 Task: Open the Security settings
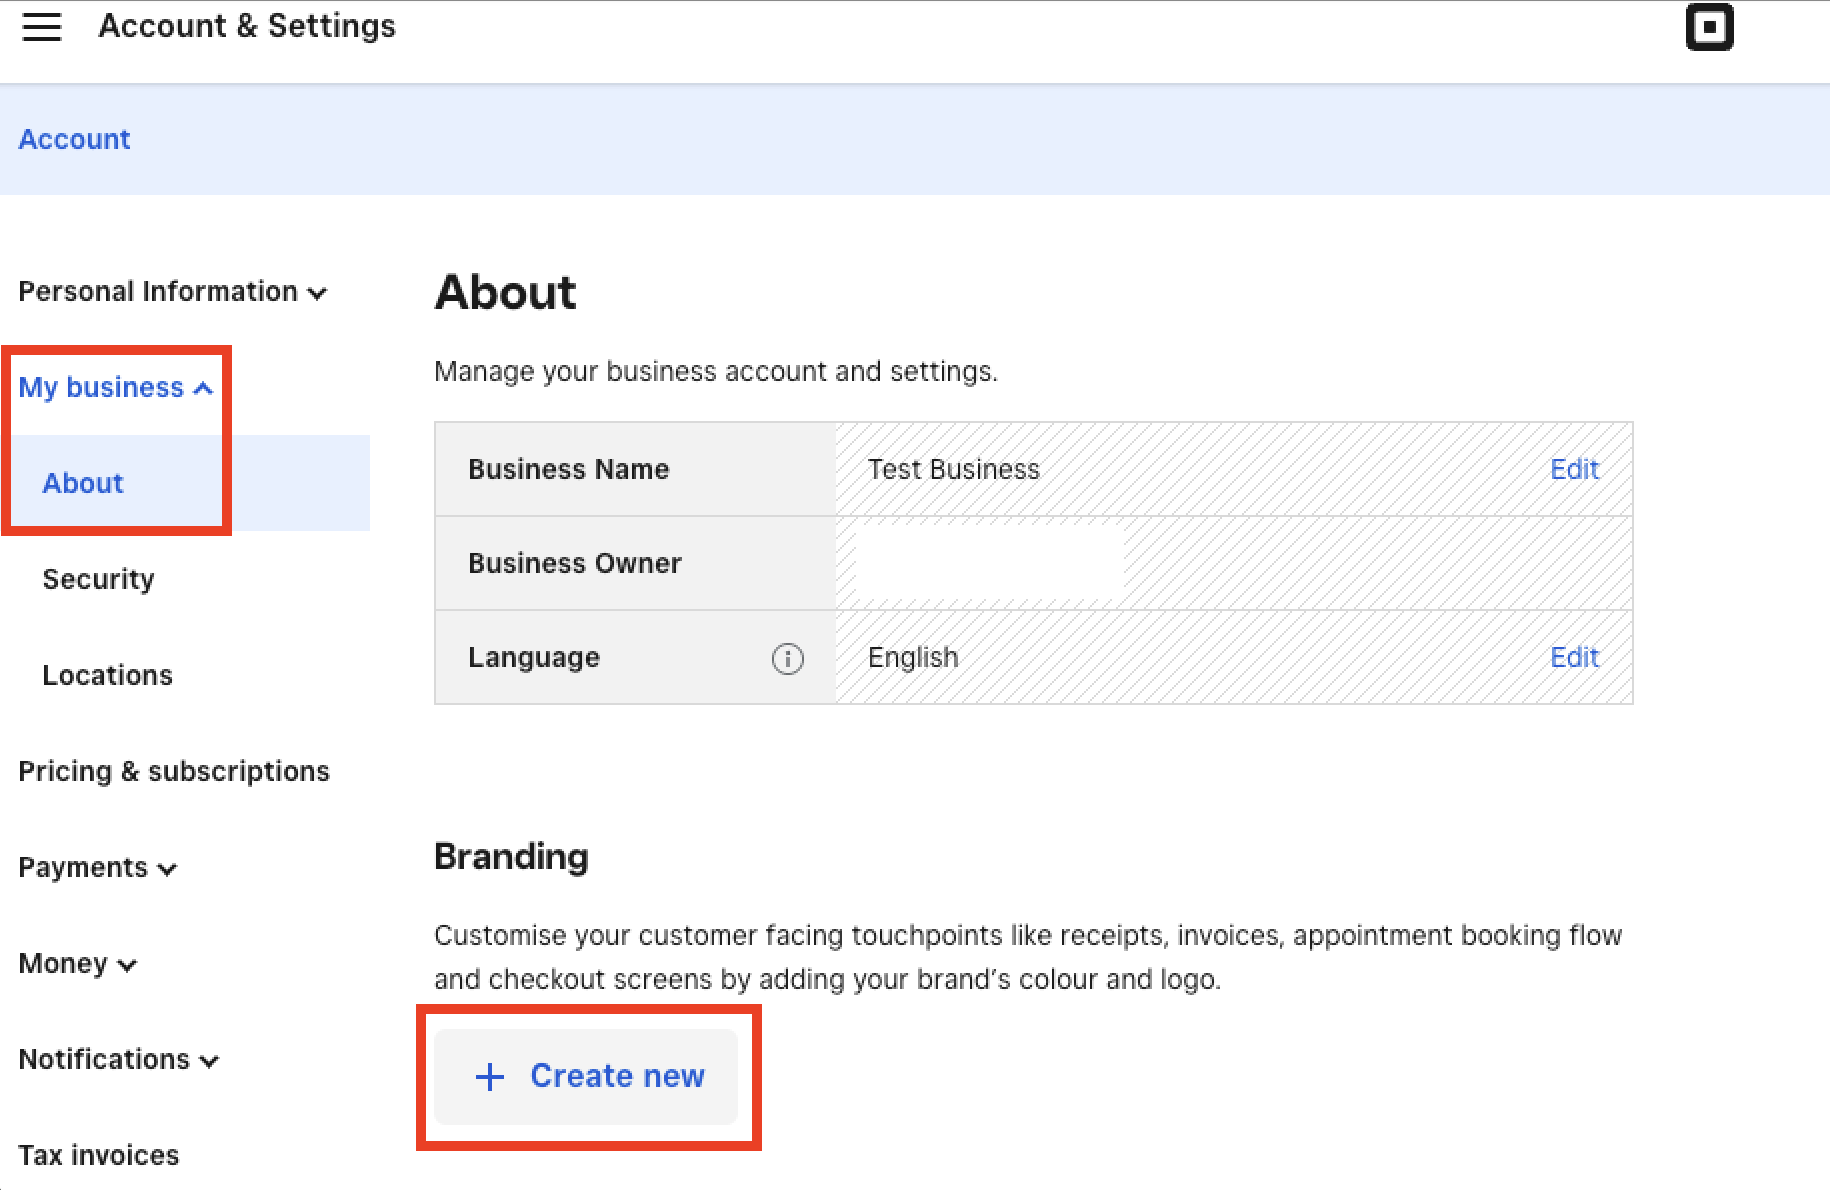(x=98, y=579)
